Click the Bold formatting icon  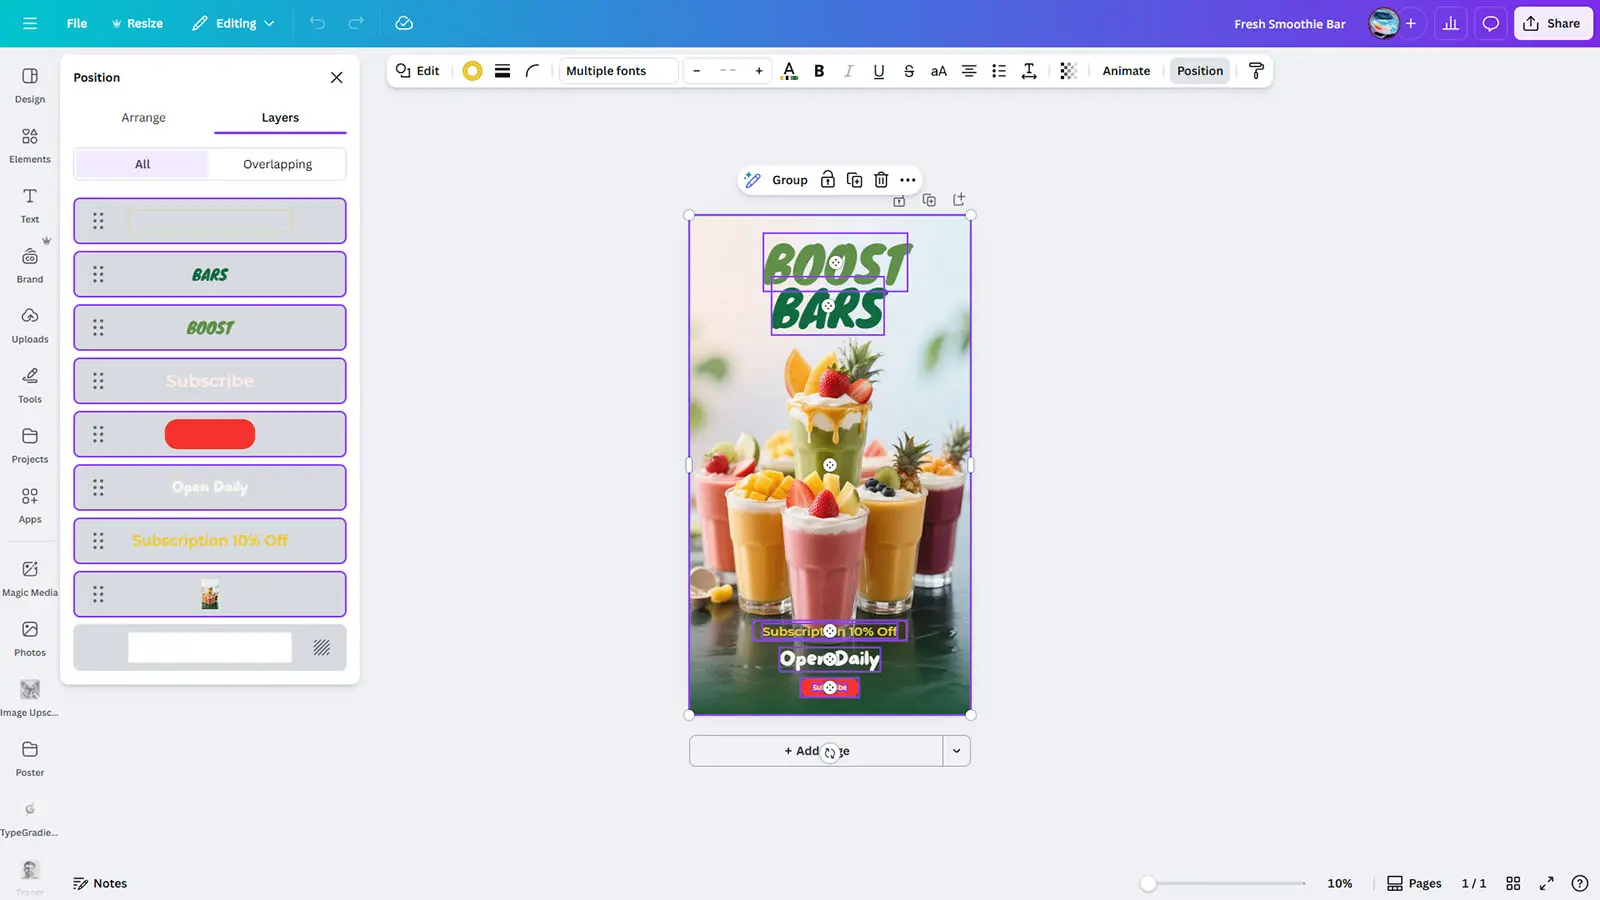pos(819,71)
